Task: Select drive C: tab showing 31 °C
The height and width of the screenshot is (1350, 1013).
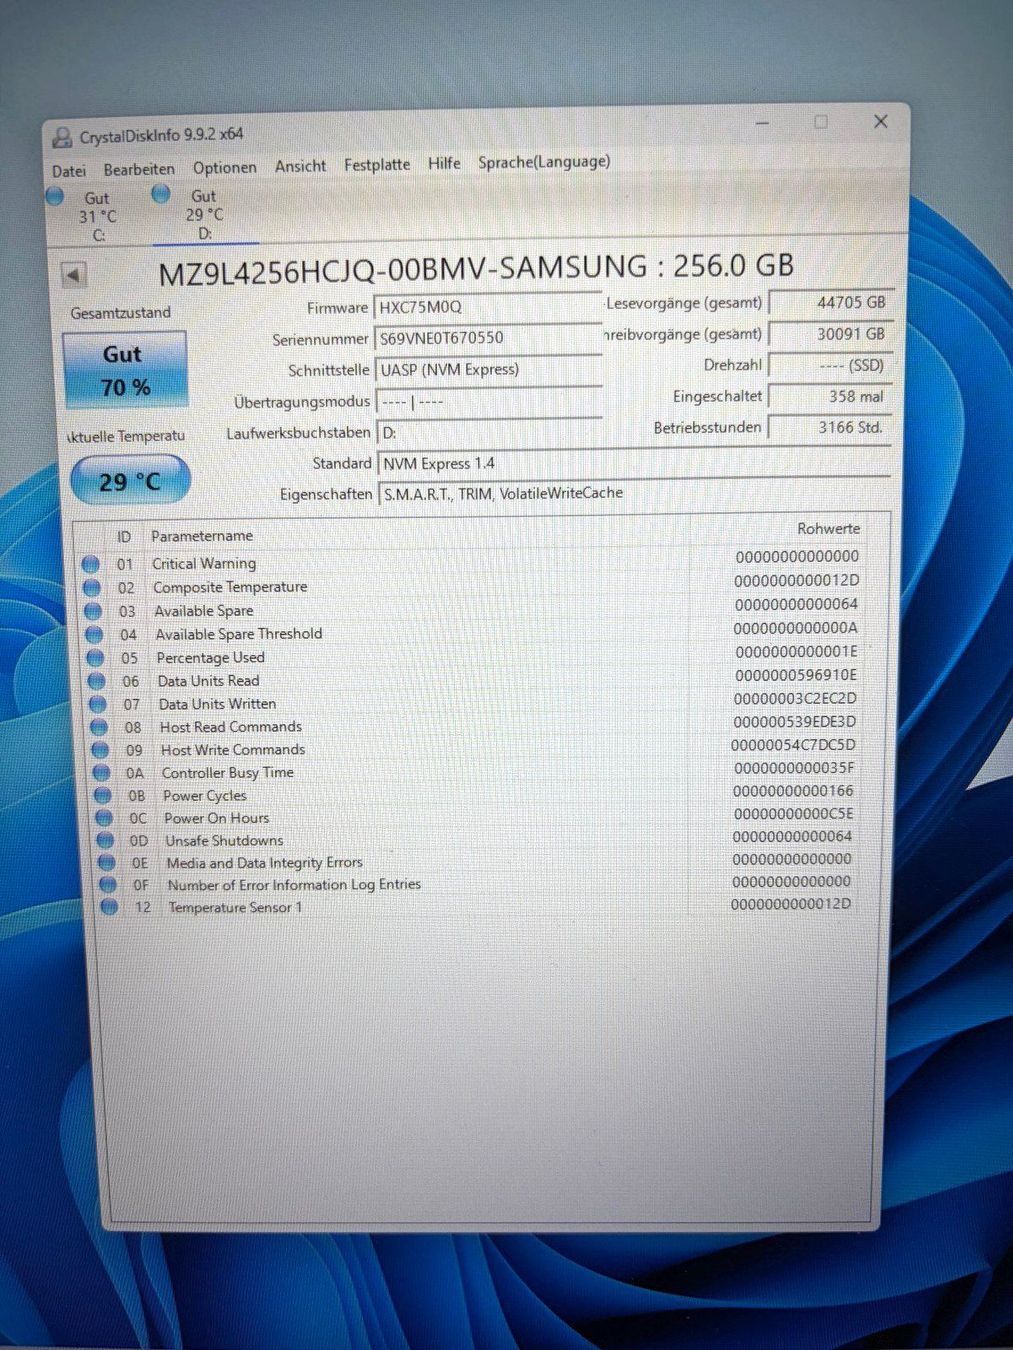Action: tap(97, 216)
